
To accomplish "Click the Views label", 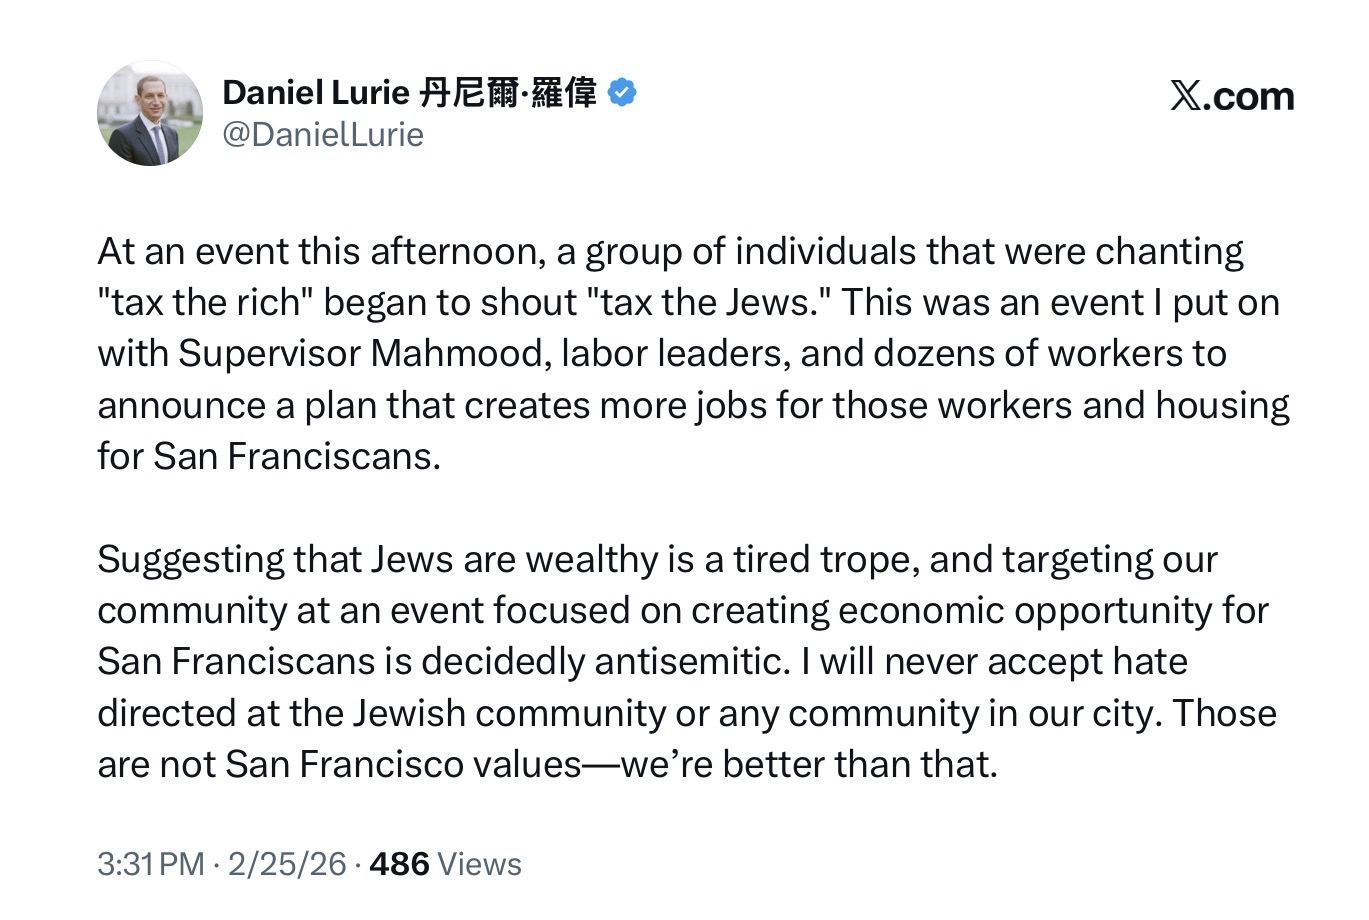I will point(480,864).
